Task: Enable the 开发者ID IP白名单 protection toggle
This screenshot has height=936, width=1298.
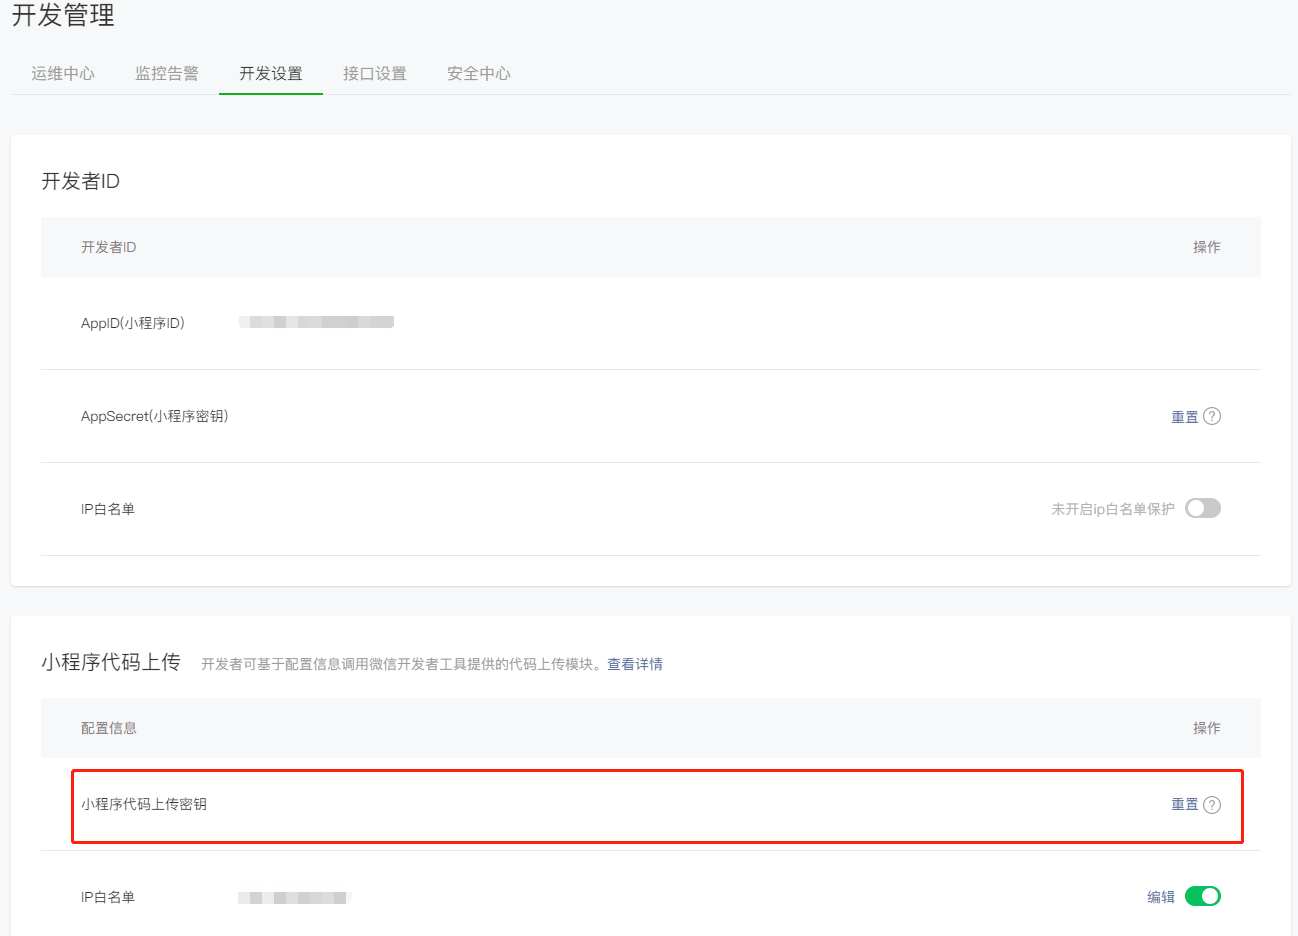Action: tap(1202, 508)
